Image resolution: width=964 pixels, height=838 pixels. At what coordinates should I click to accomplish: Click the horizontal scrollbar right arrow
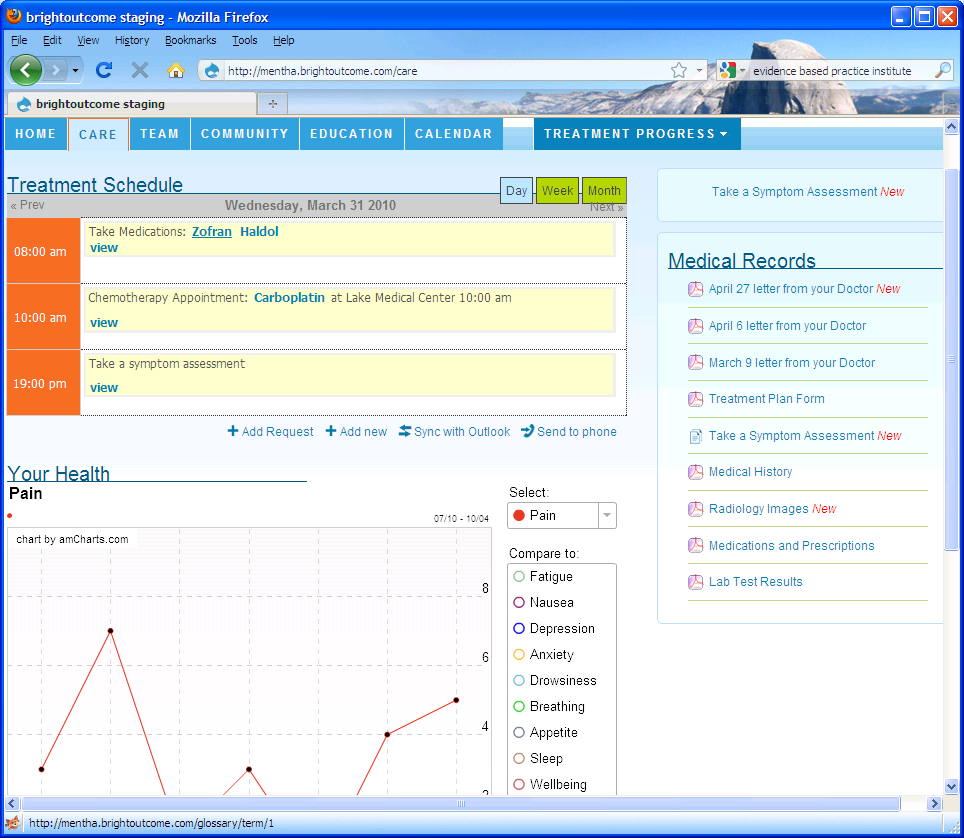[x=934, y=803]
